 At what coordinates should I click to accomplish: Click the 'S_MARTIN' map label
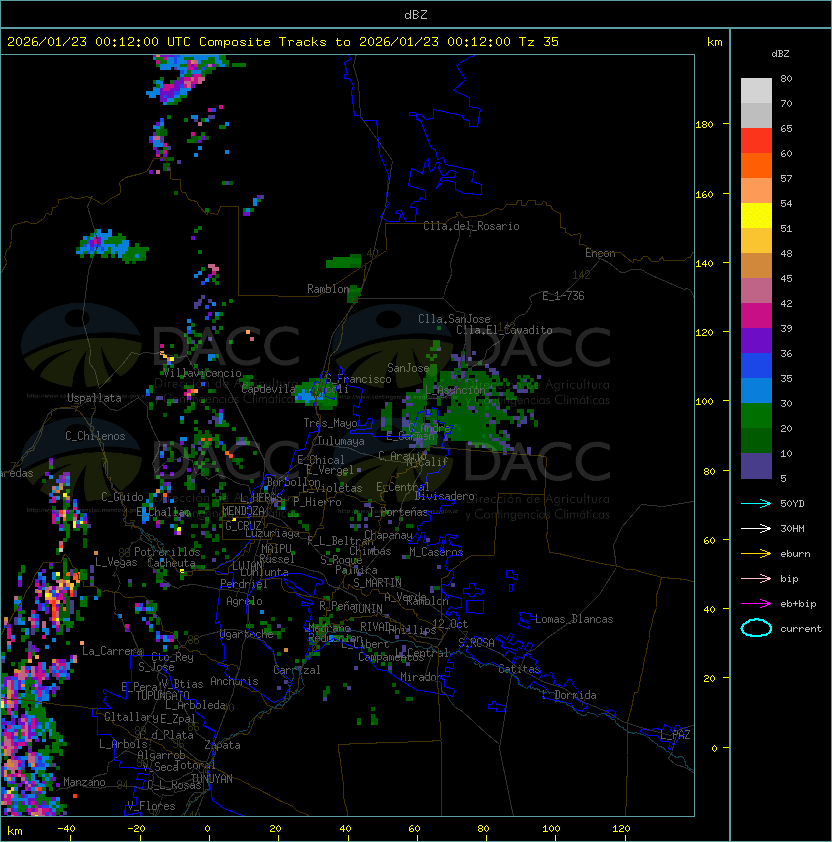point(378,583)
